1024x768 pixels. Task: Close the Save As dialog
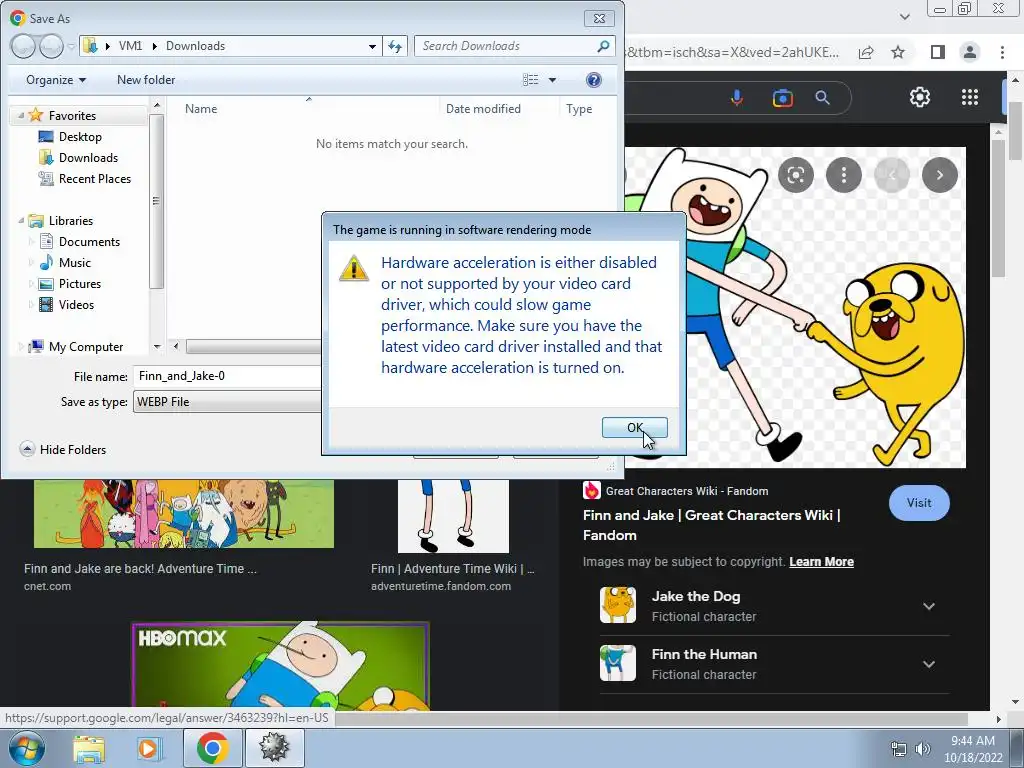click(599, 18)
